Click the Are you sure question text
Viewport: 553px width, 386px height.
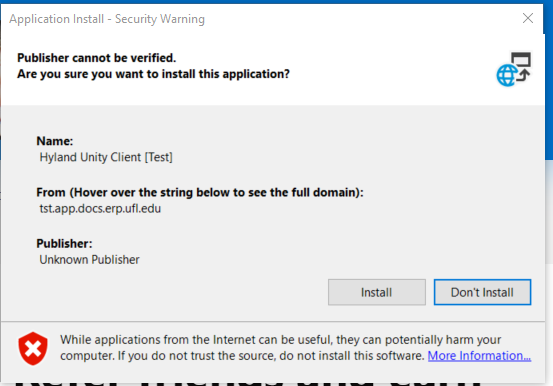coord(153,74)
